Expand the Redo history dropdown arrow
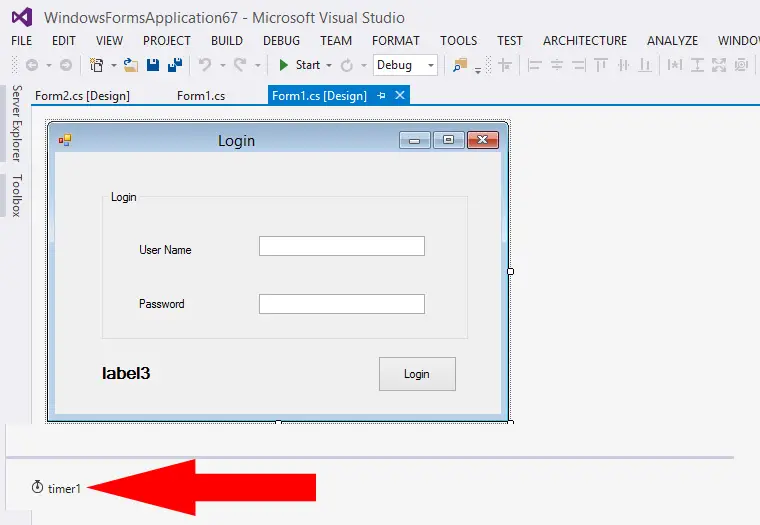760x525 pixels. pos(258,65)
